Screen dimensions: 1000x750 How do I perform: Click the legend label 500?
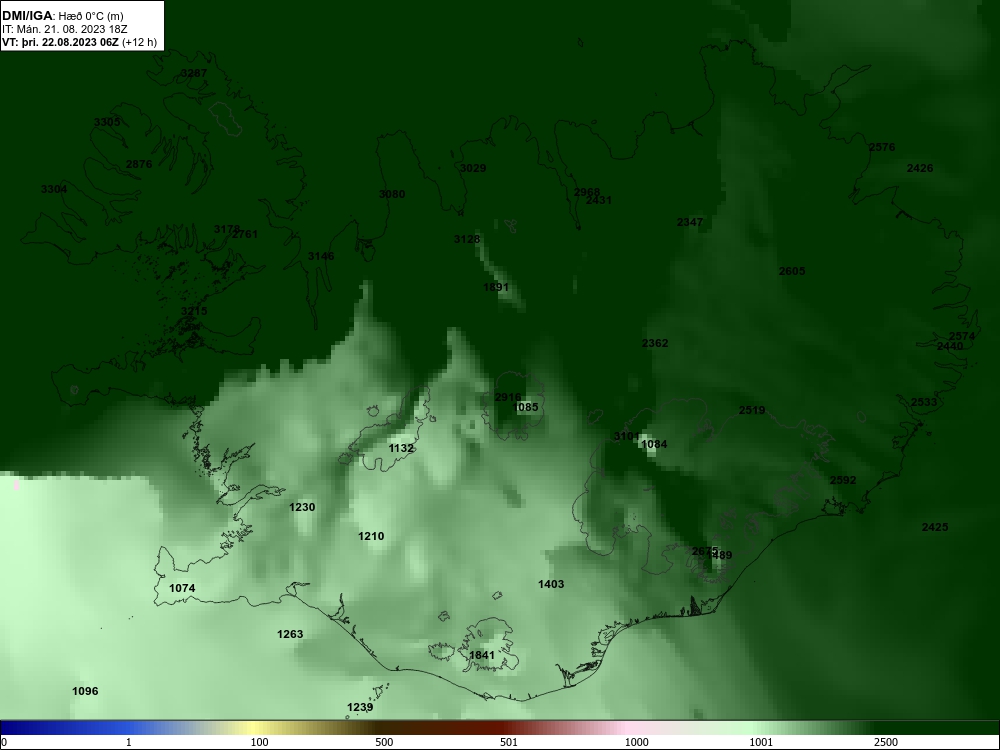coord(384,742)
